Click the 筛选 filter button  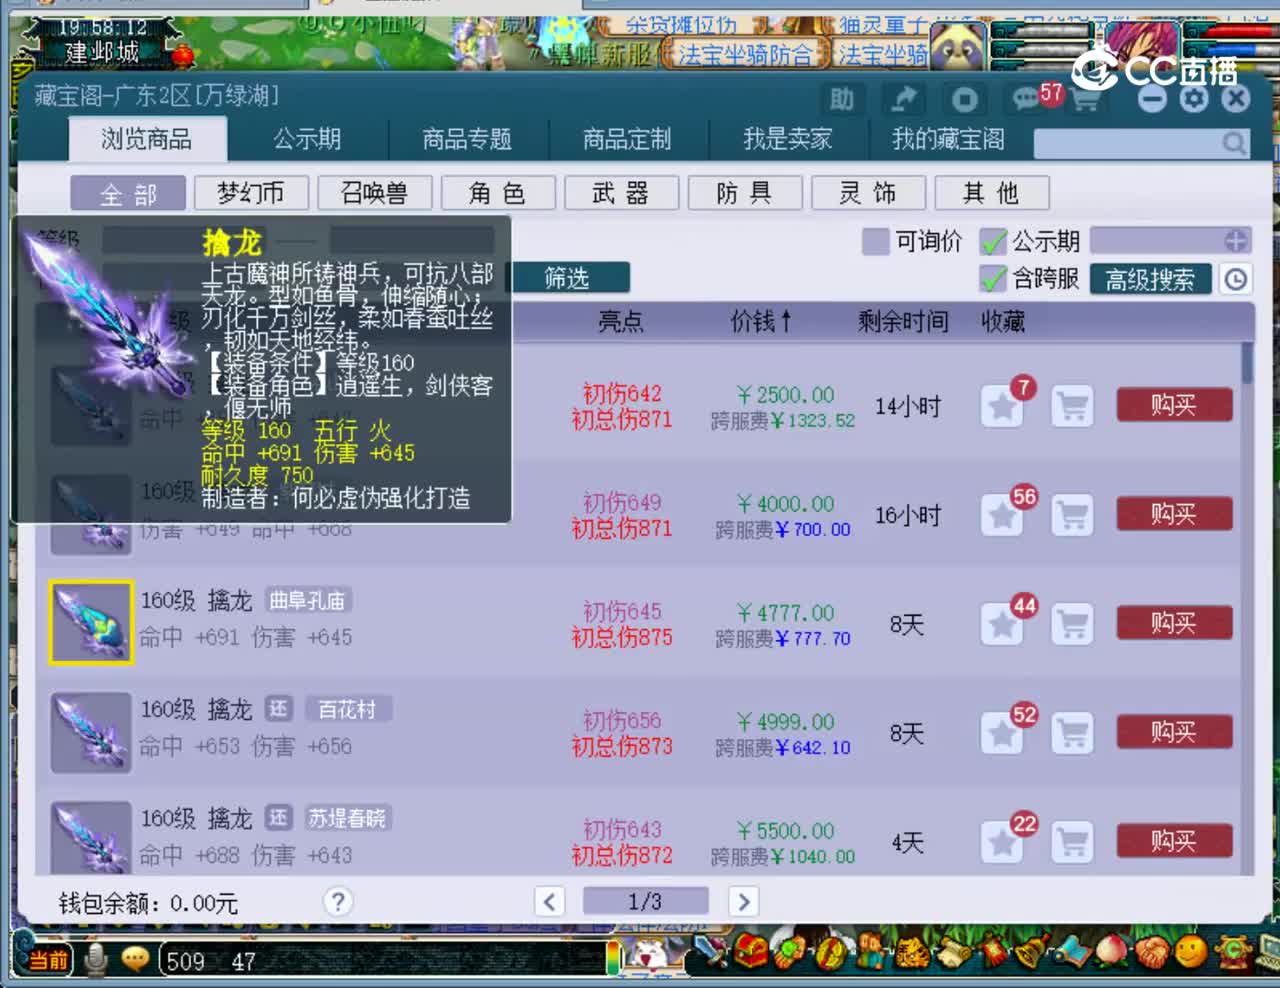coord(570,278)
